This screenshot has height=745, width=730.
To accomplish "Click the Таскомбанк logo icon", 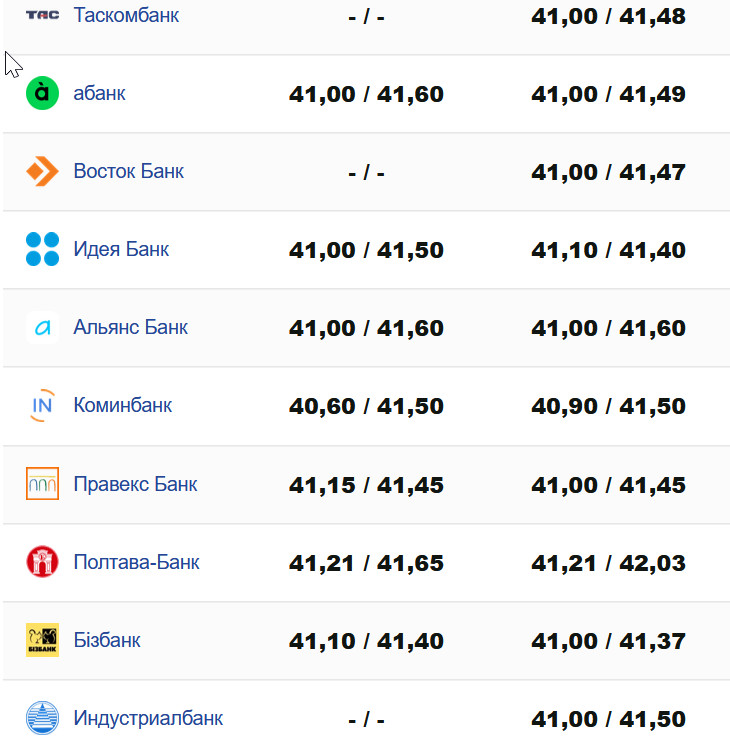I will point(42,15).
